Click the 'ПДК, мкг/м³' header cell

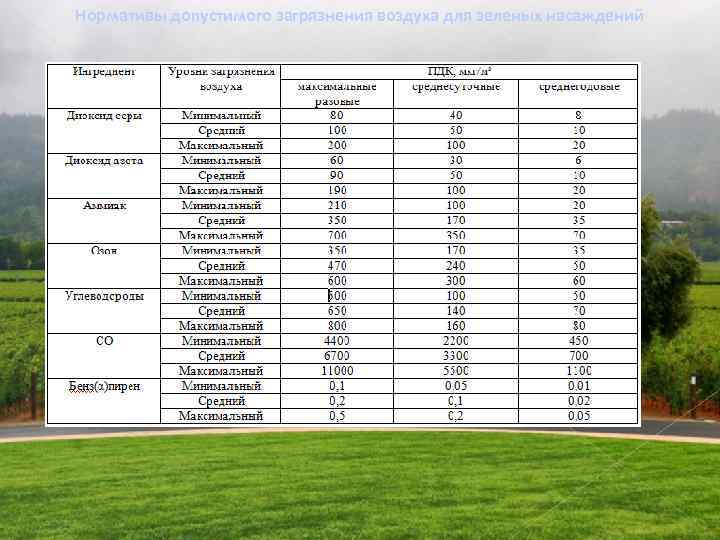[x=459, y=71]
